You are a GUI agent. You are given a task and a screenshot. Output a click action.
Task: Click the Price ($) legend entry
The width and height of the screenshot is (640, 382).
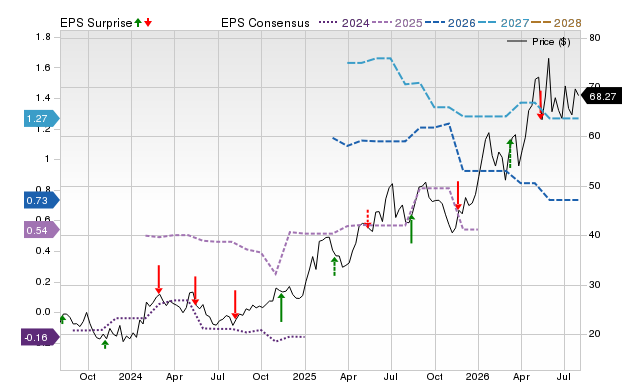[539, 42]
